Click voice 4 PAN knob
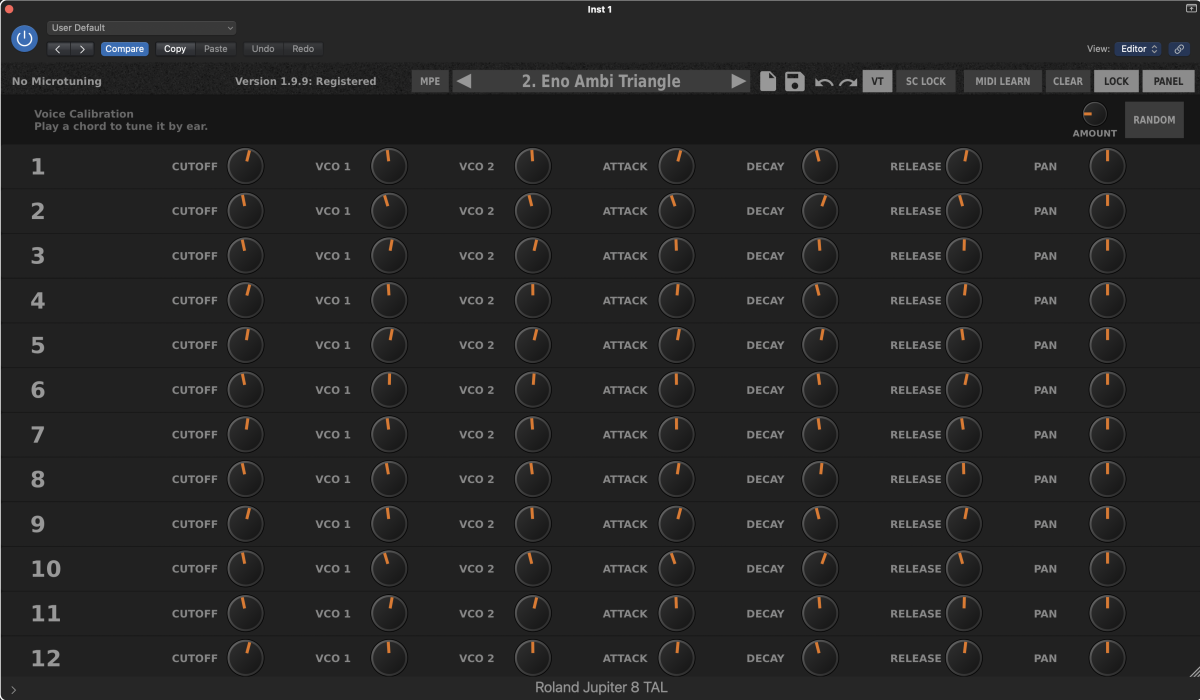Viewport: 1200px width, 700px height. coord(1107,300)
